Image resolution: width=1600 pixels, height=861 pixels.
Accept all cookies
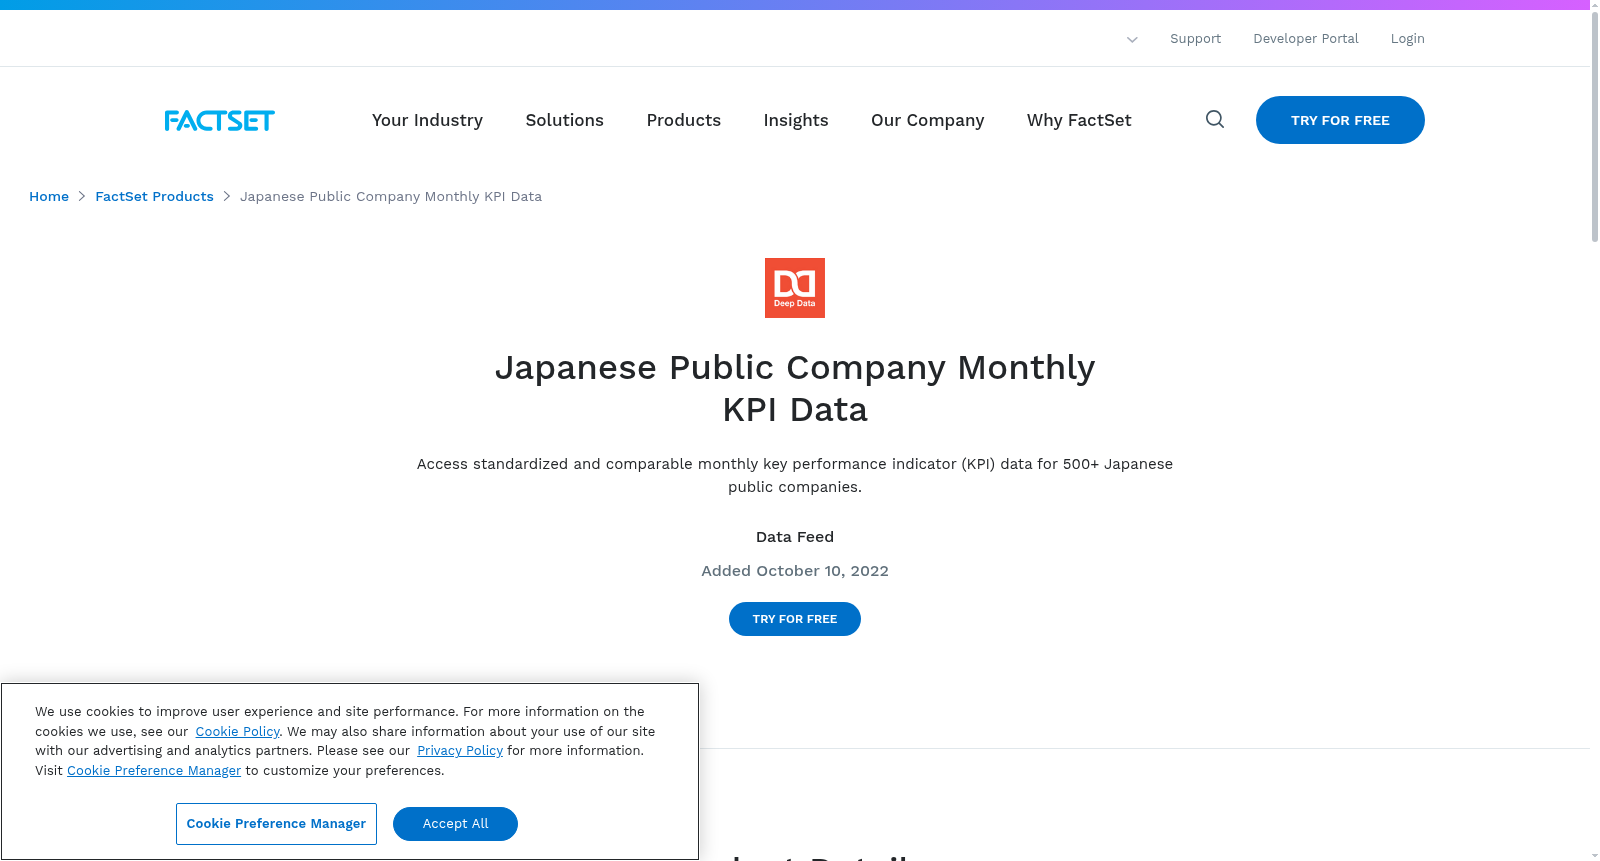coord(455,824)
